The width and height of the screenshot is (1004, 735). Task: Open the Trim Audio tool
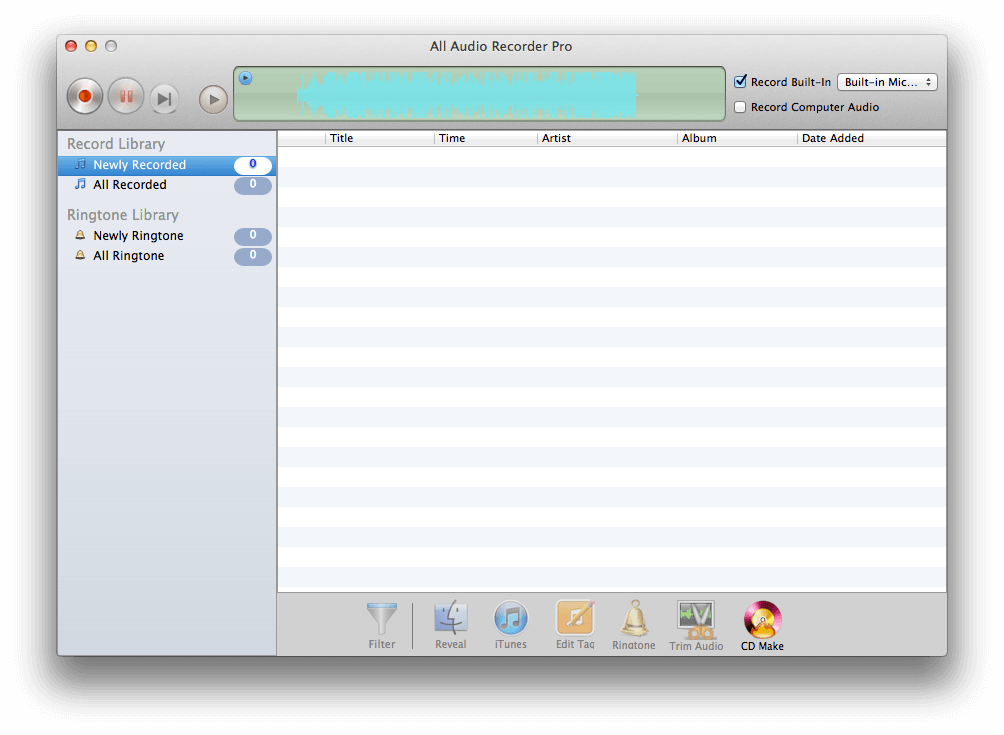(x=696, y=626)
